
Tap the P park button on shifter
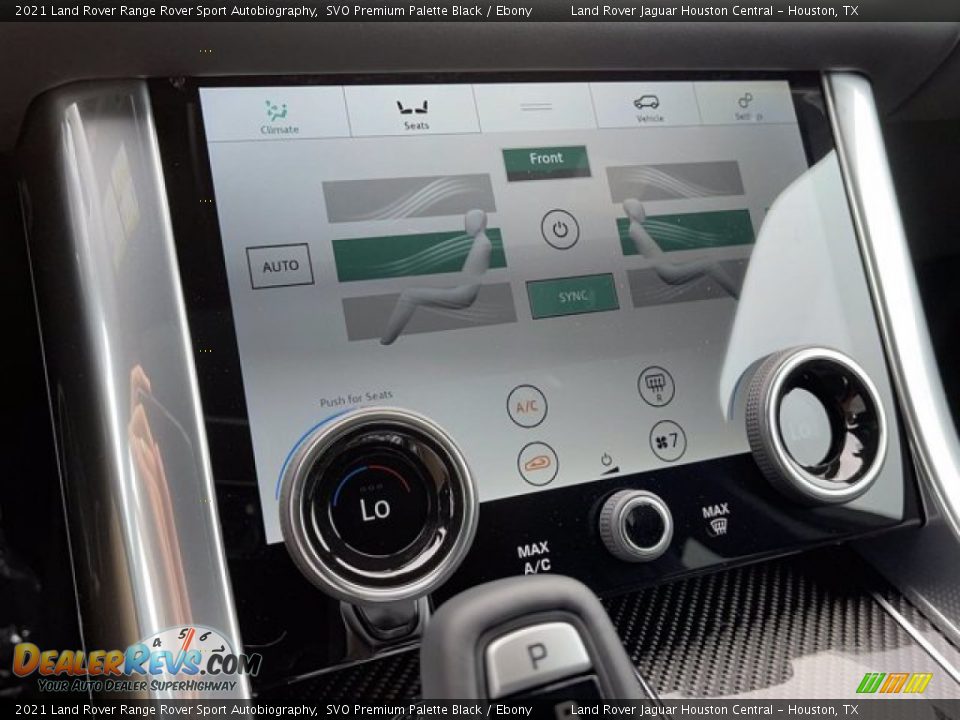(538, 656)
